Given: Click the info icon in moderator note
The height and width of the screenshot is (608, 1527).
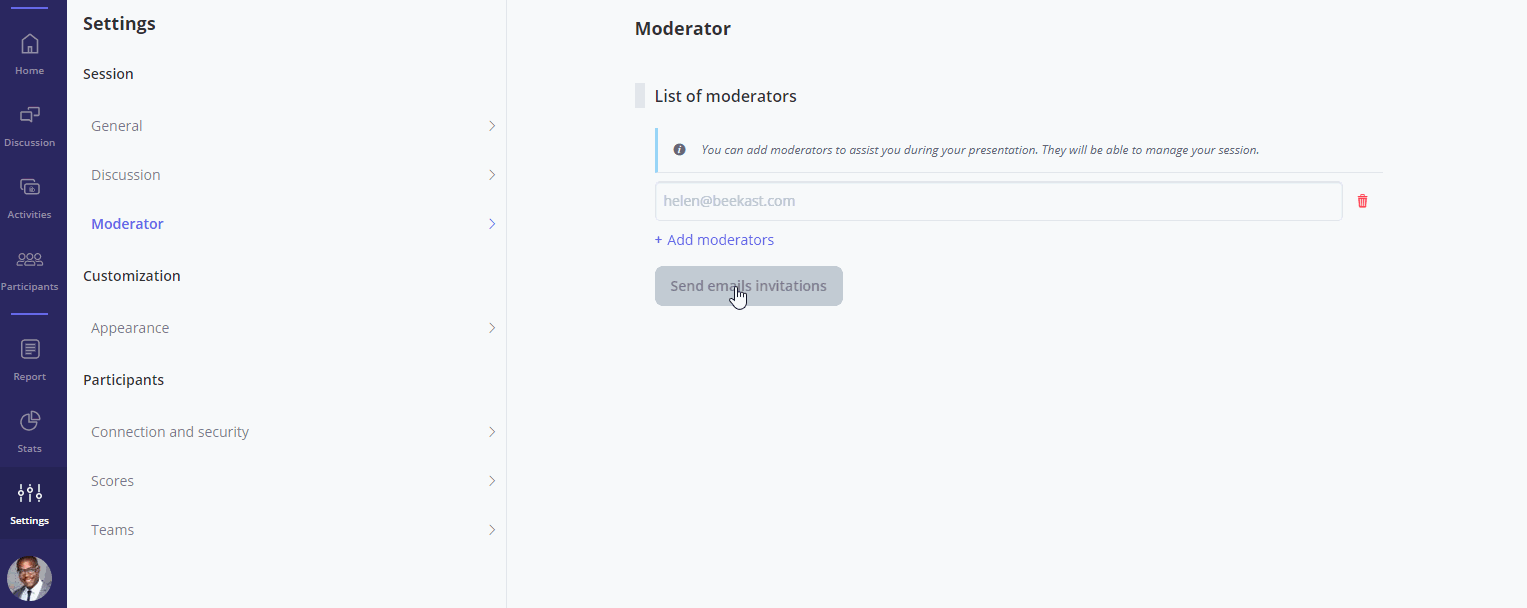Looking at the screenshot, I should pyautogui.click(x=680, y=150).
